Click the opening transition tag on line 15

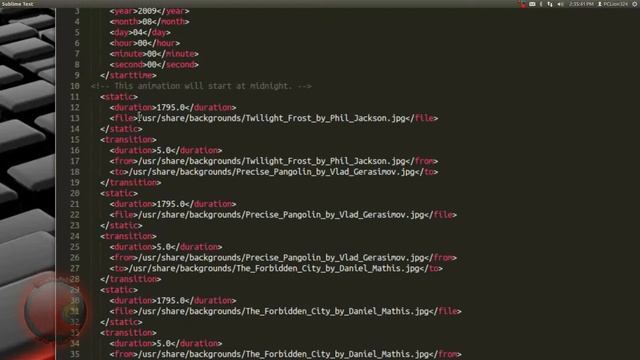coord(128,140)
